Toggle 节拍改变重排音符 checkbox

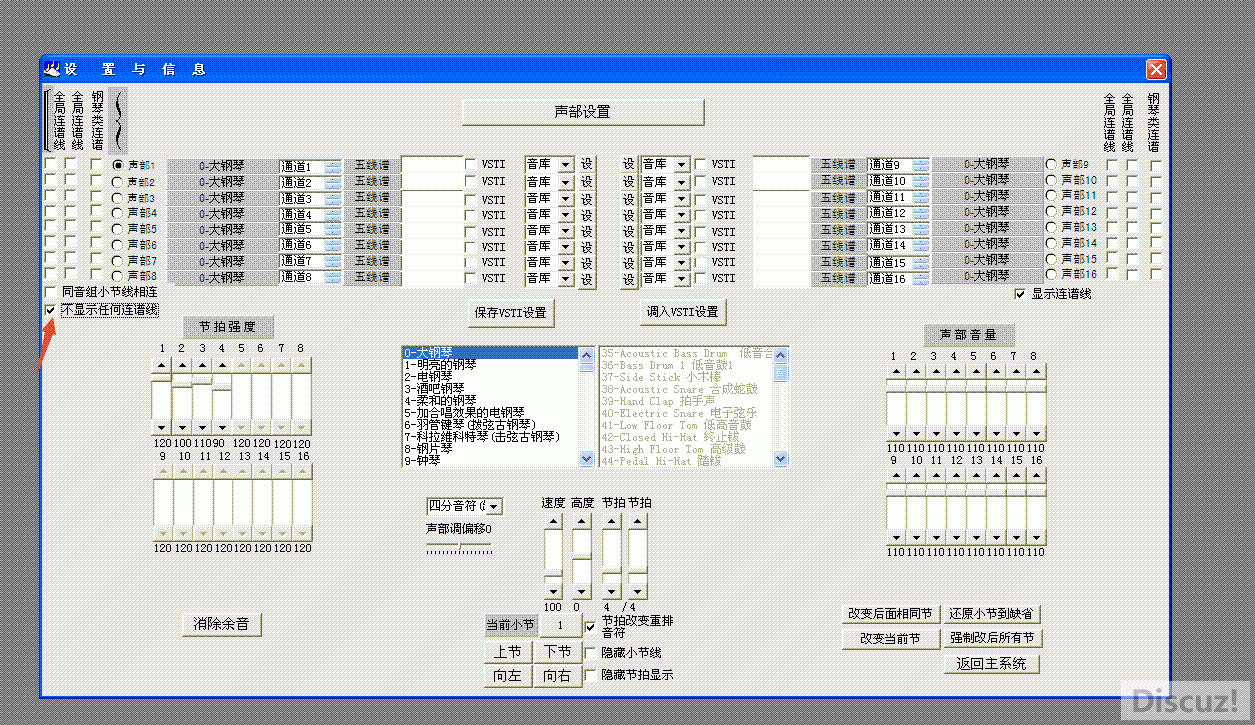click(x=590, y=627)
